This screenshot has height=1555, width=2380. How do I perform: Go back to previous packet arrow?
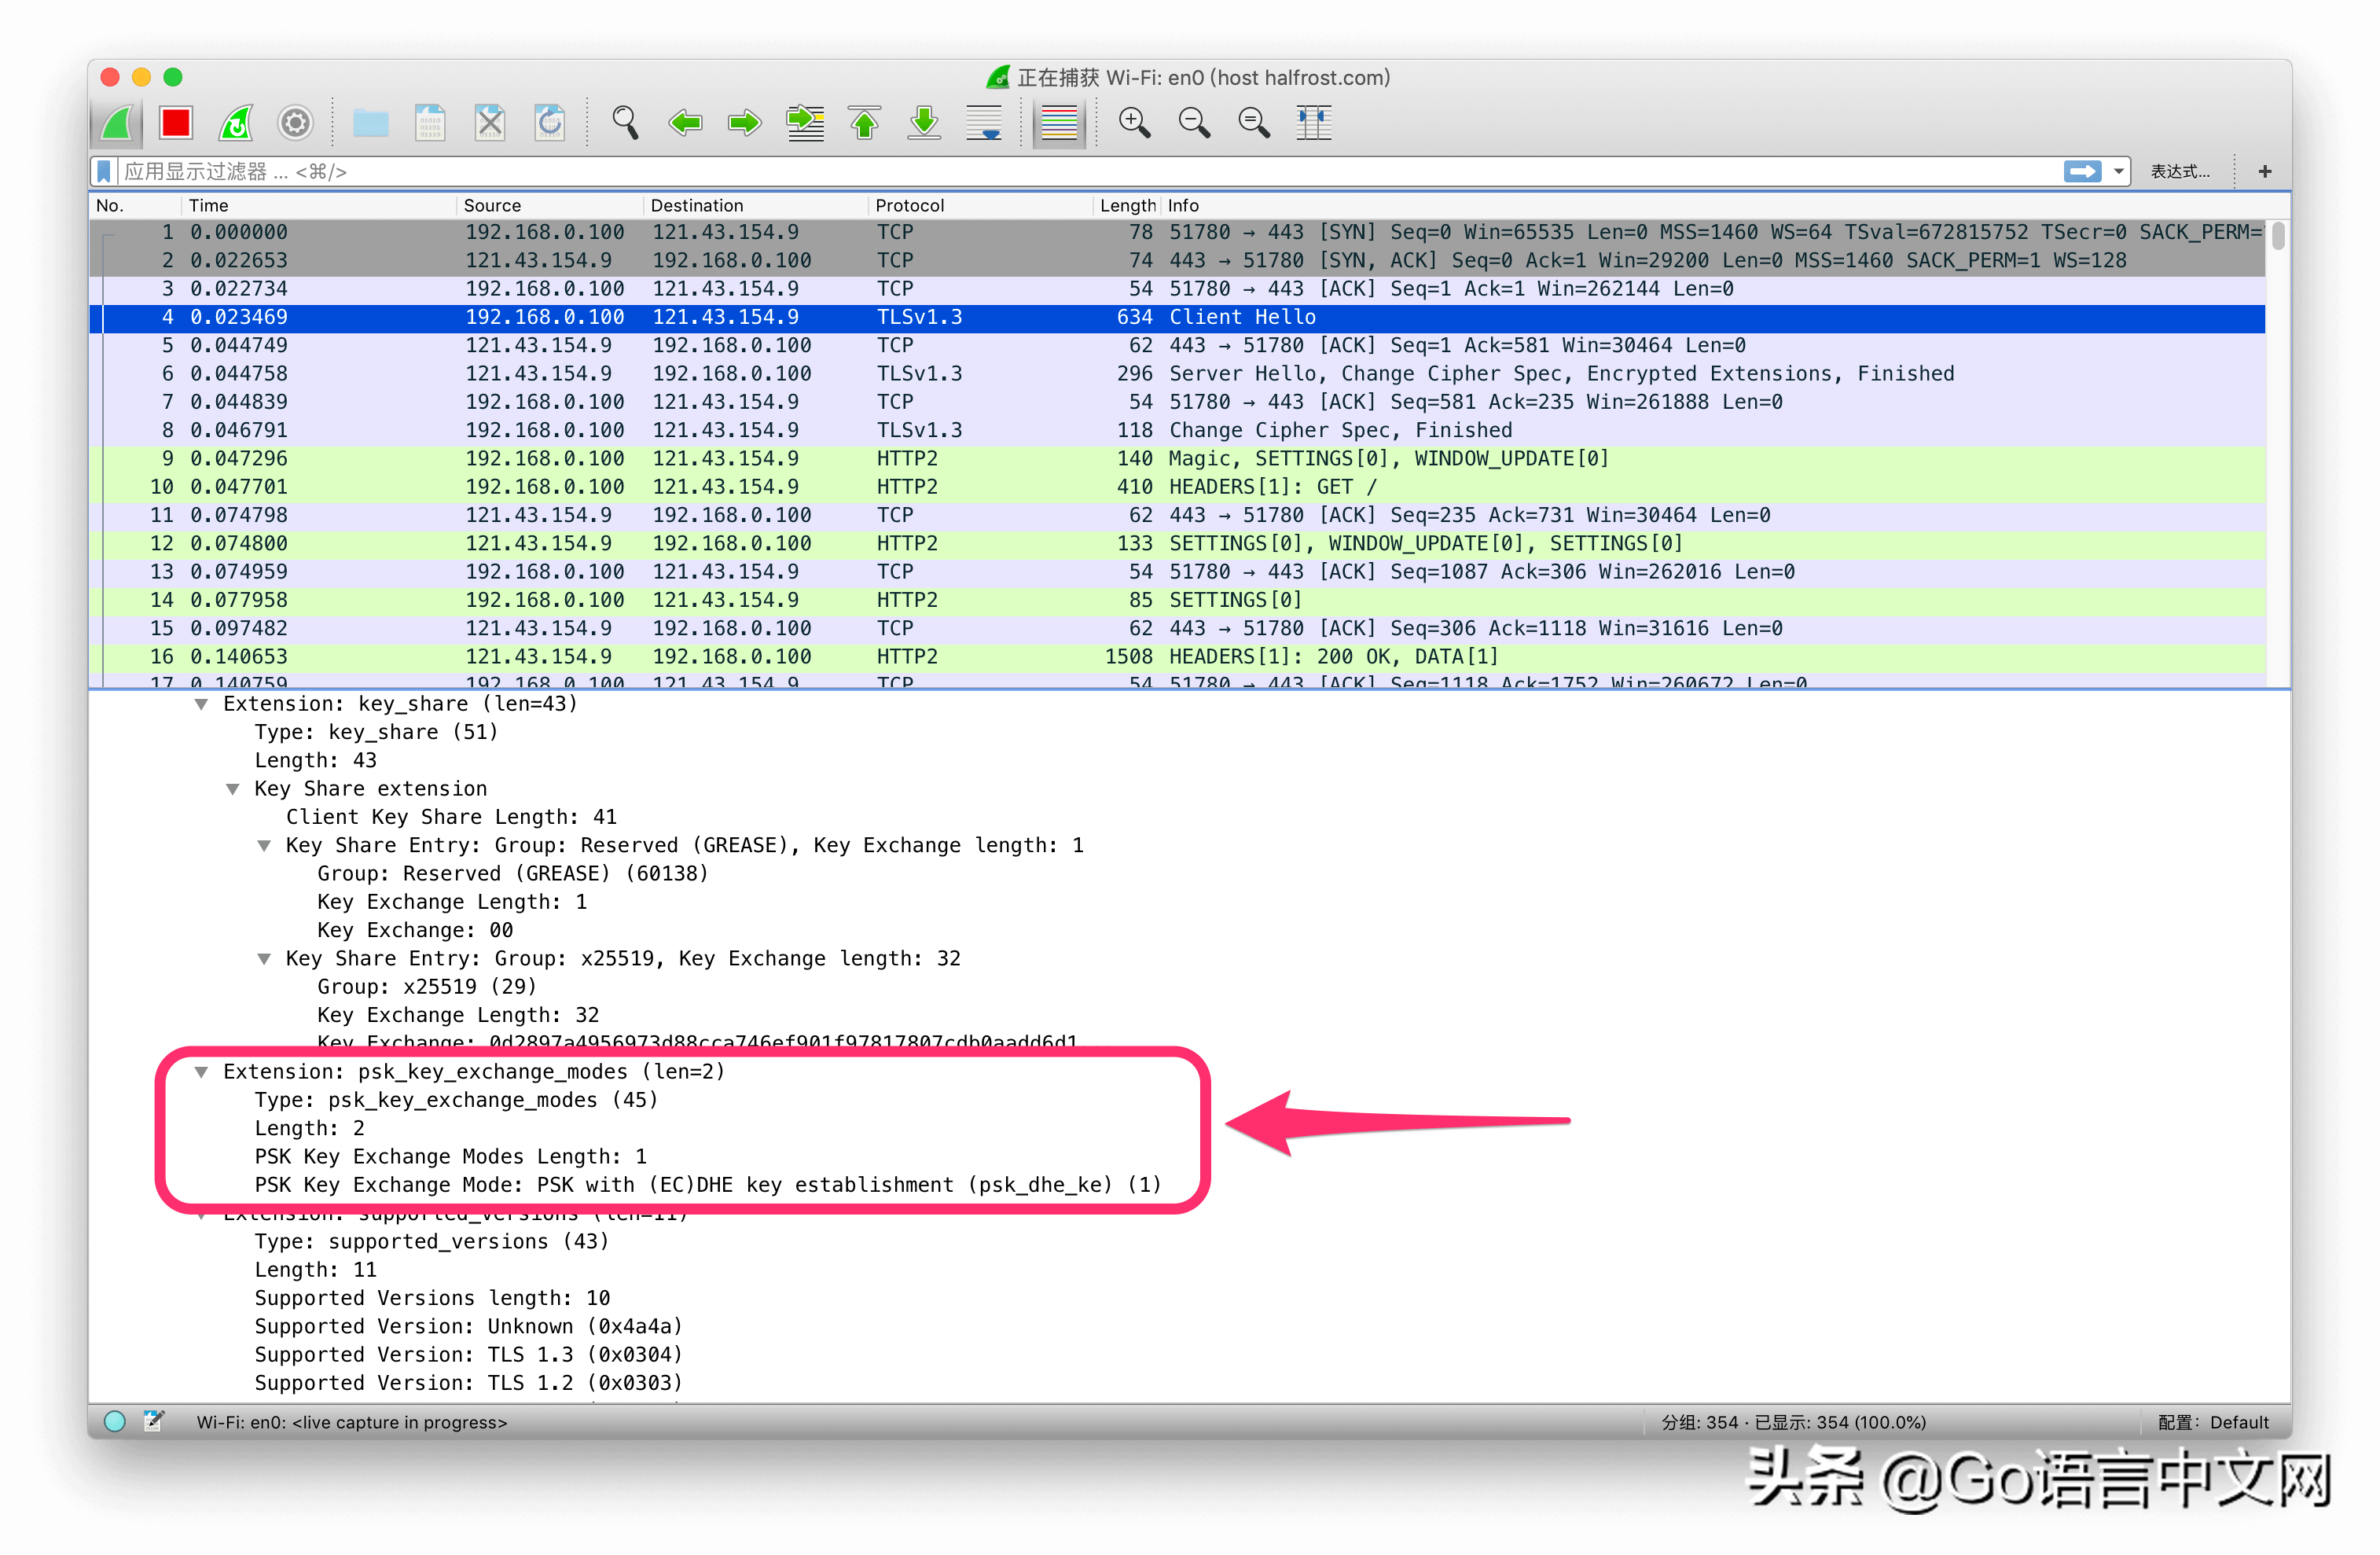[685, 123]
